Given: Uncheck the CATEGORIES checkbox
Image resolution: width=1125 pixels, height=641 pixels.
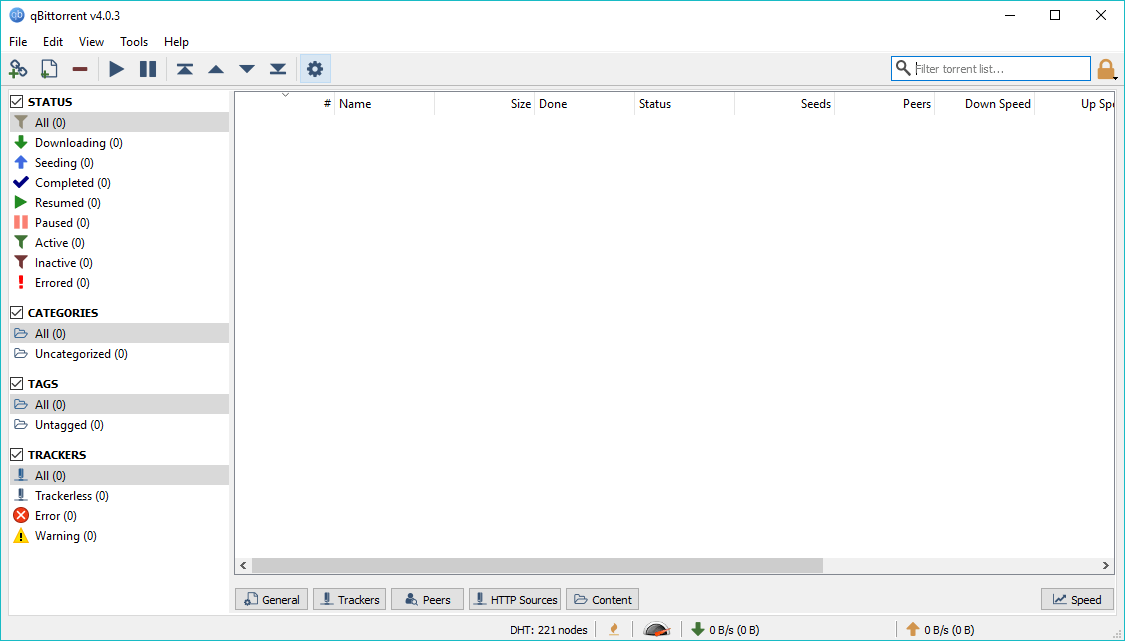Looking at the screenshot, I should [x=15, y=312].
